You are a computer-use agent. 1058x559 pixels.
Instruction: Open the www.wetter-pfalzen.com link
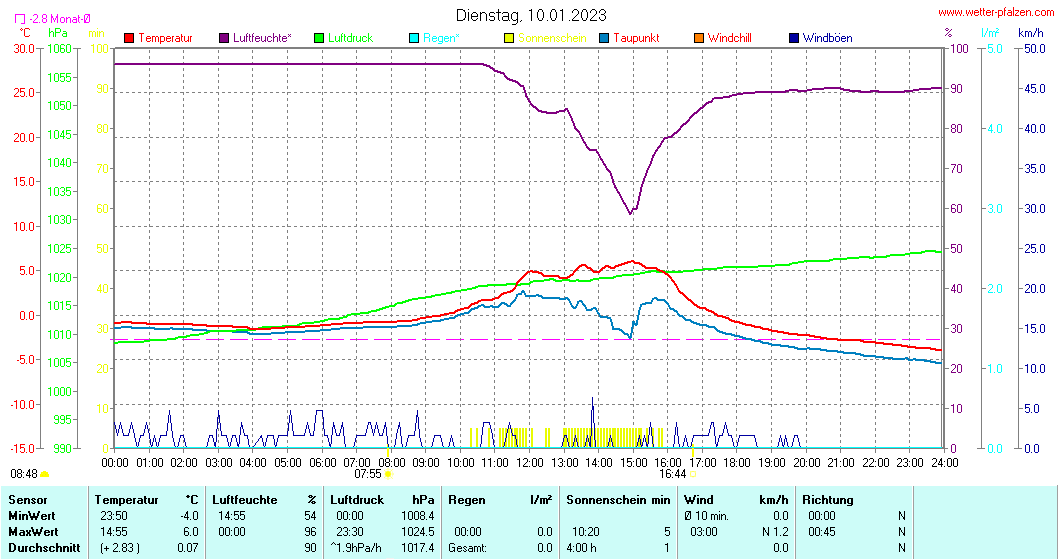[996, 12]
